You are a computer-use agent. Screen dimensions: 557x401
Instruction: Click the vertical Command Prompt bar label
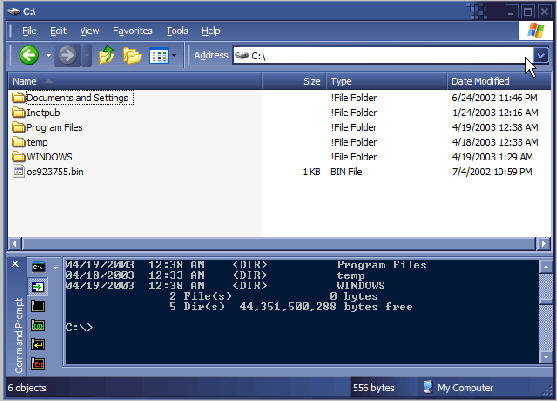(x=18, y=336)
